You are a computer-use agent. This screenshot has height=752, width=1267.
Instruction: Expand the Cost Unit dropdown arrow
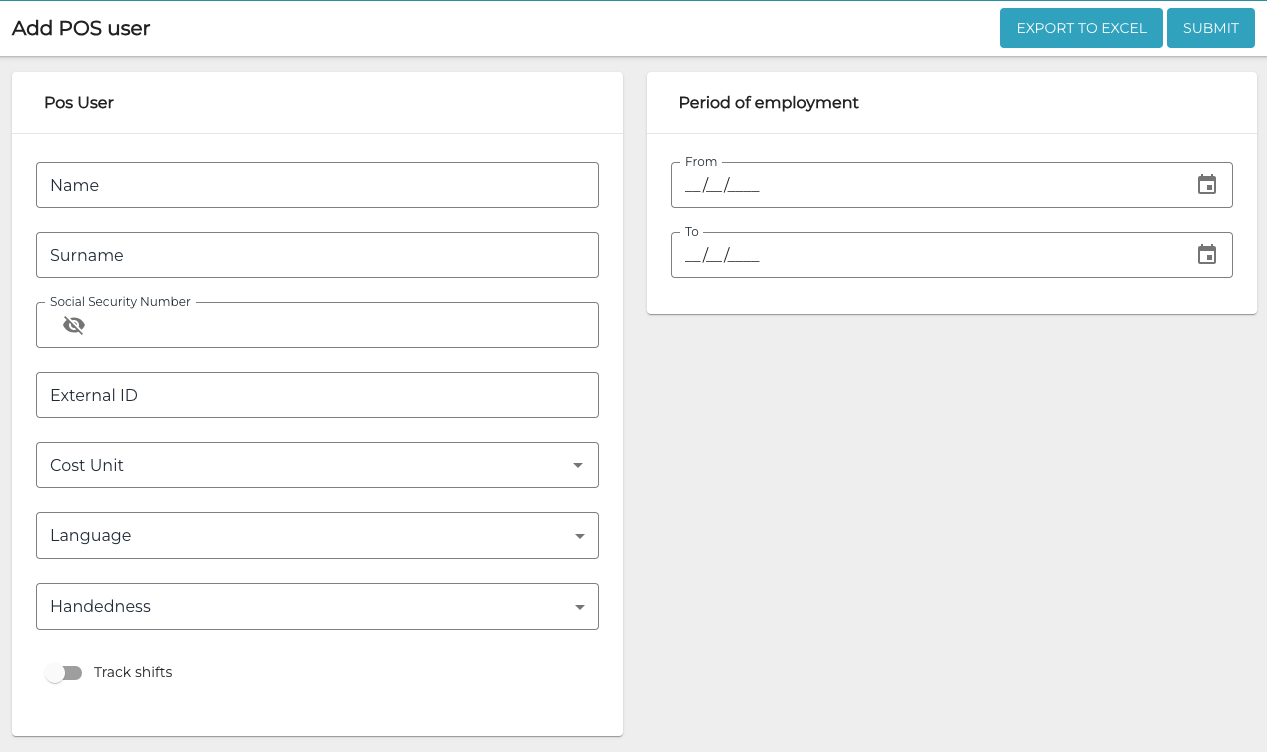[x=578, y=465]
